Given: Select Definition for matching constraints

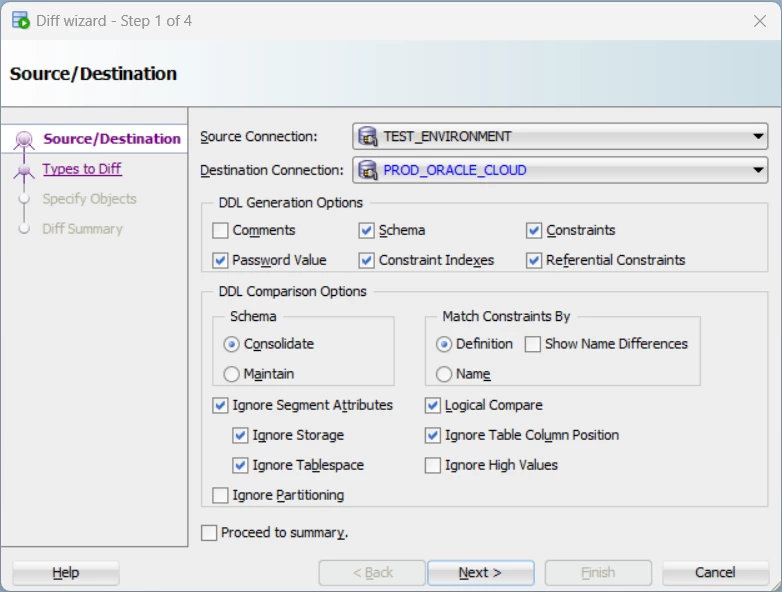Looking at the screenshot, I should tap(444, 344).
